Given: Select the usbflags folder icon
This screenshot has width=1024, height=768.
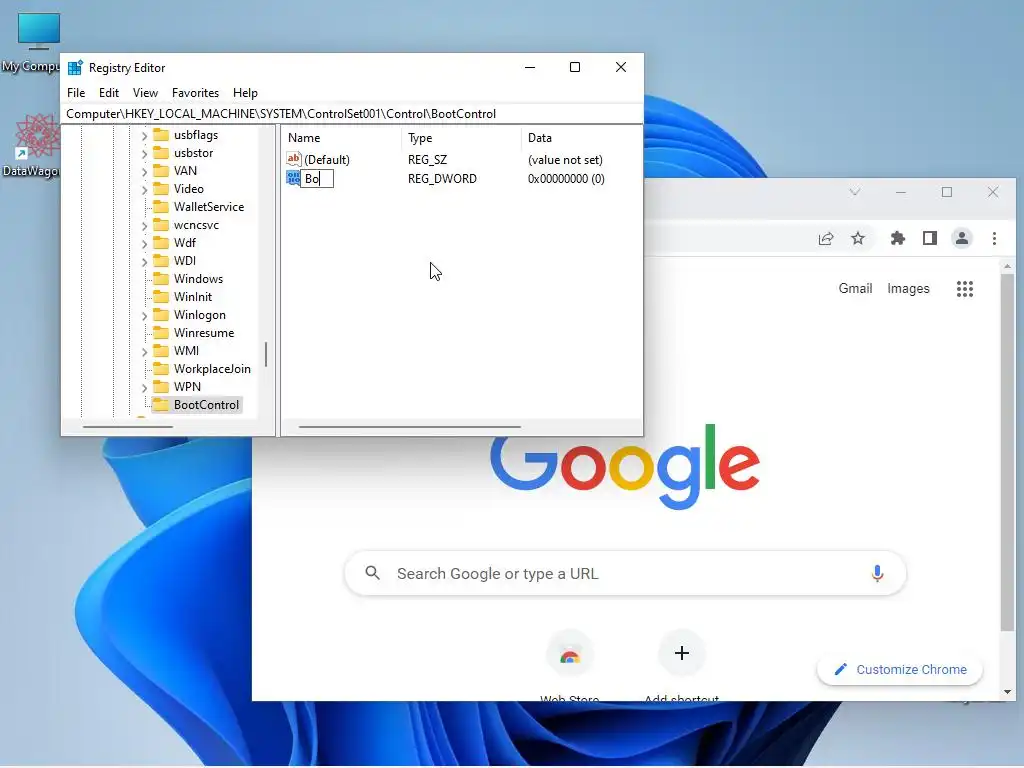Looking at the screenshot, I should point(161,135).
